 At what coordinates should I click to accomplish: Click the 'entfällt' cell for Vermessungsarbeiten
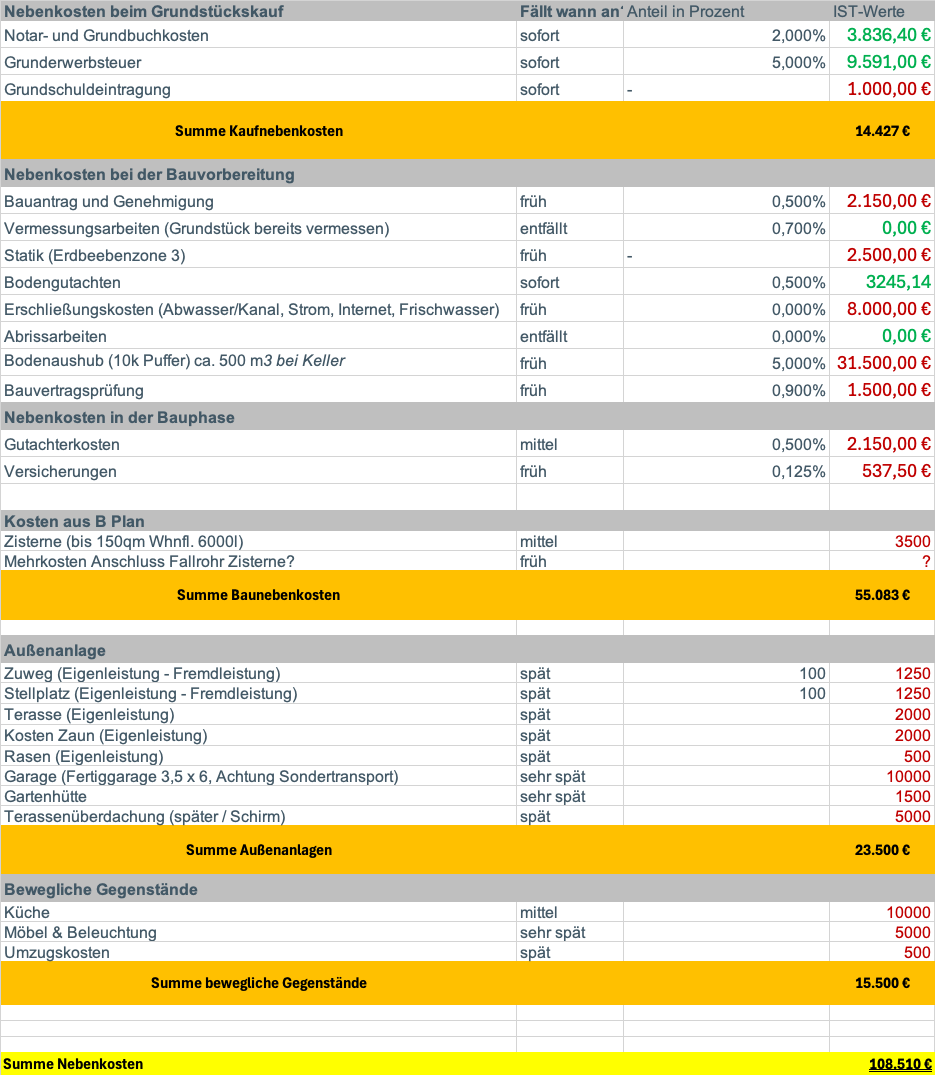point(544,228)
